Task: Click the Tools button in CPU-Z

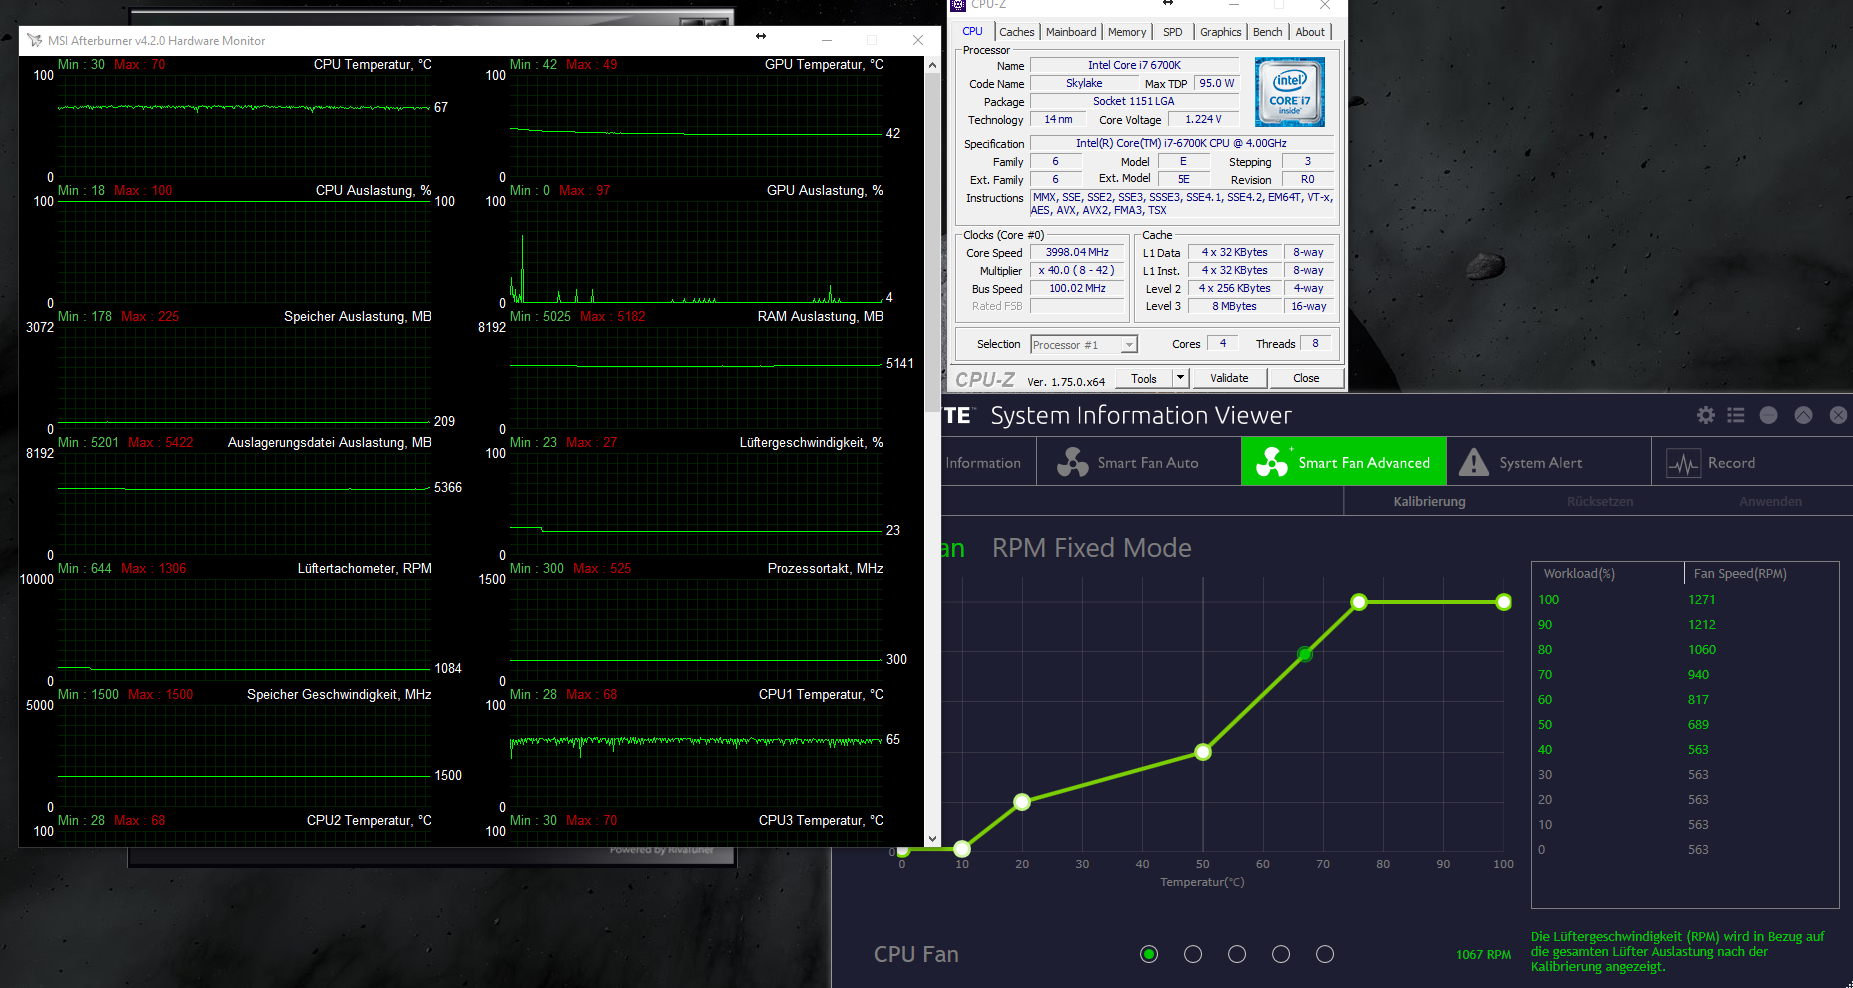Action: click(1144, 378)
